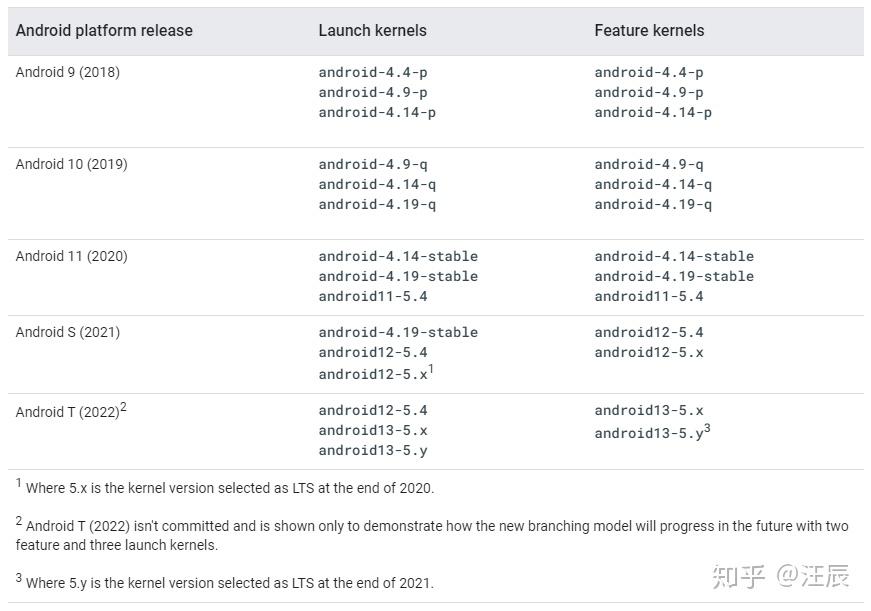The height and width of the screenshot is (611, 871).
Task: Select the "Android 11 (2020)" row label
Action: point(72,256)
